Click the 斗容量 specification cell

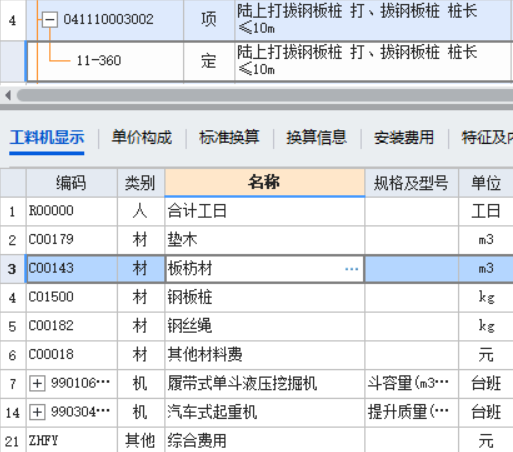point(412,383)
